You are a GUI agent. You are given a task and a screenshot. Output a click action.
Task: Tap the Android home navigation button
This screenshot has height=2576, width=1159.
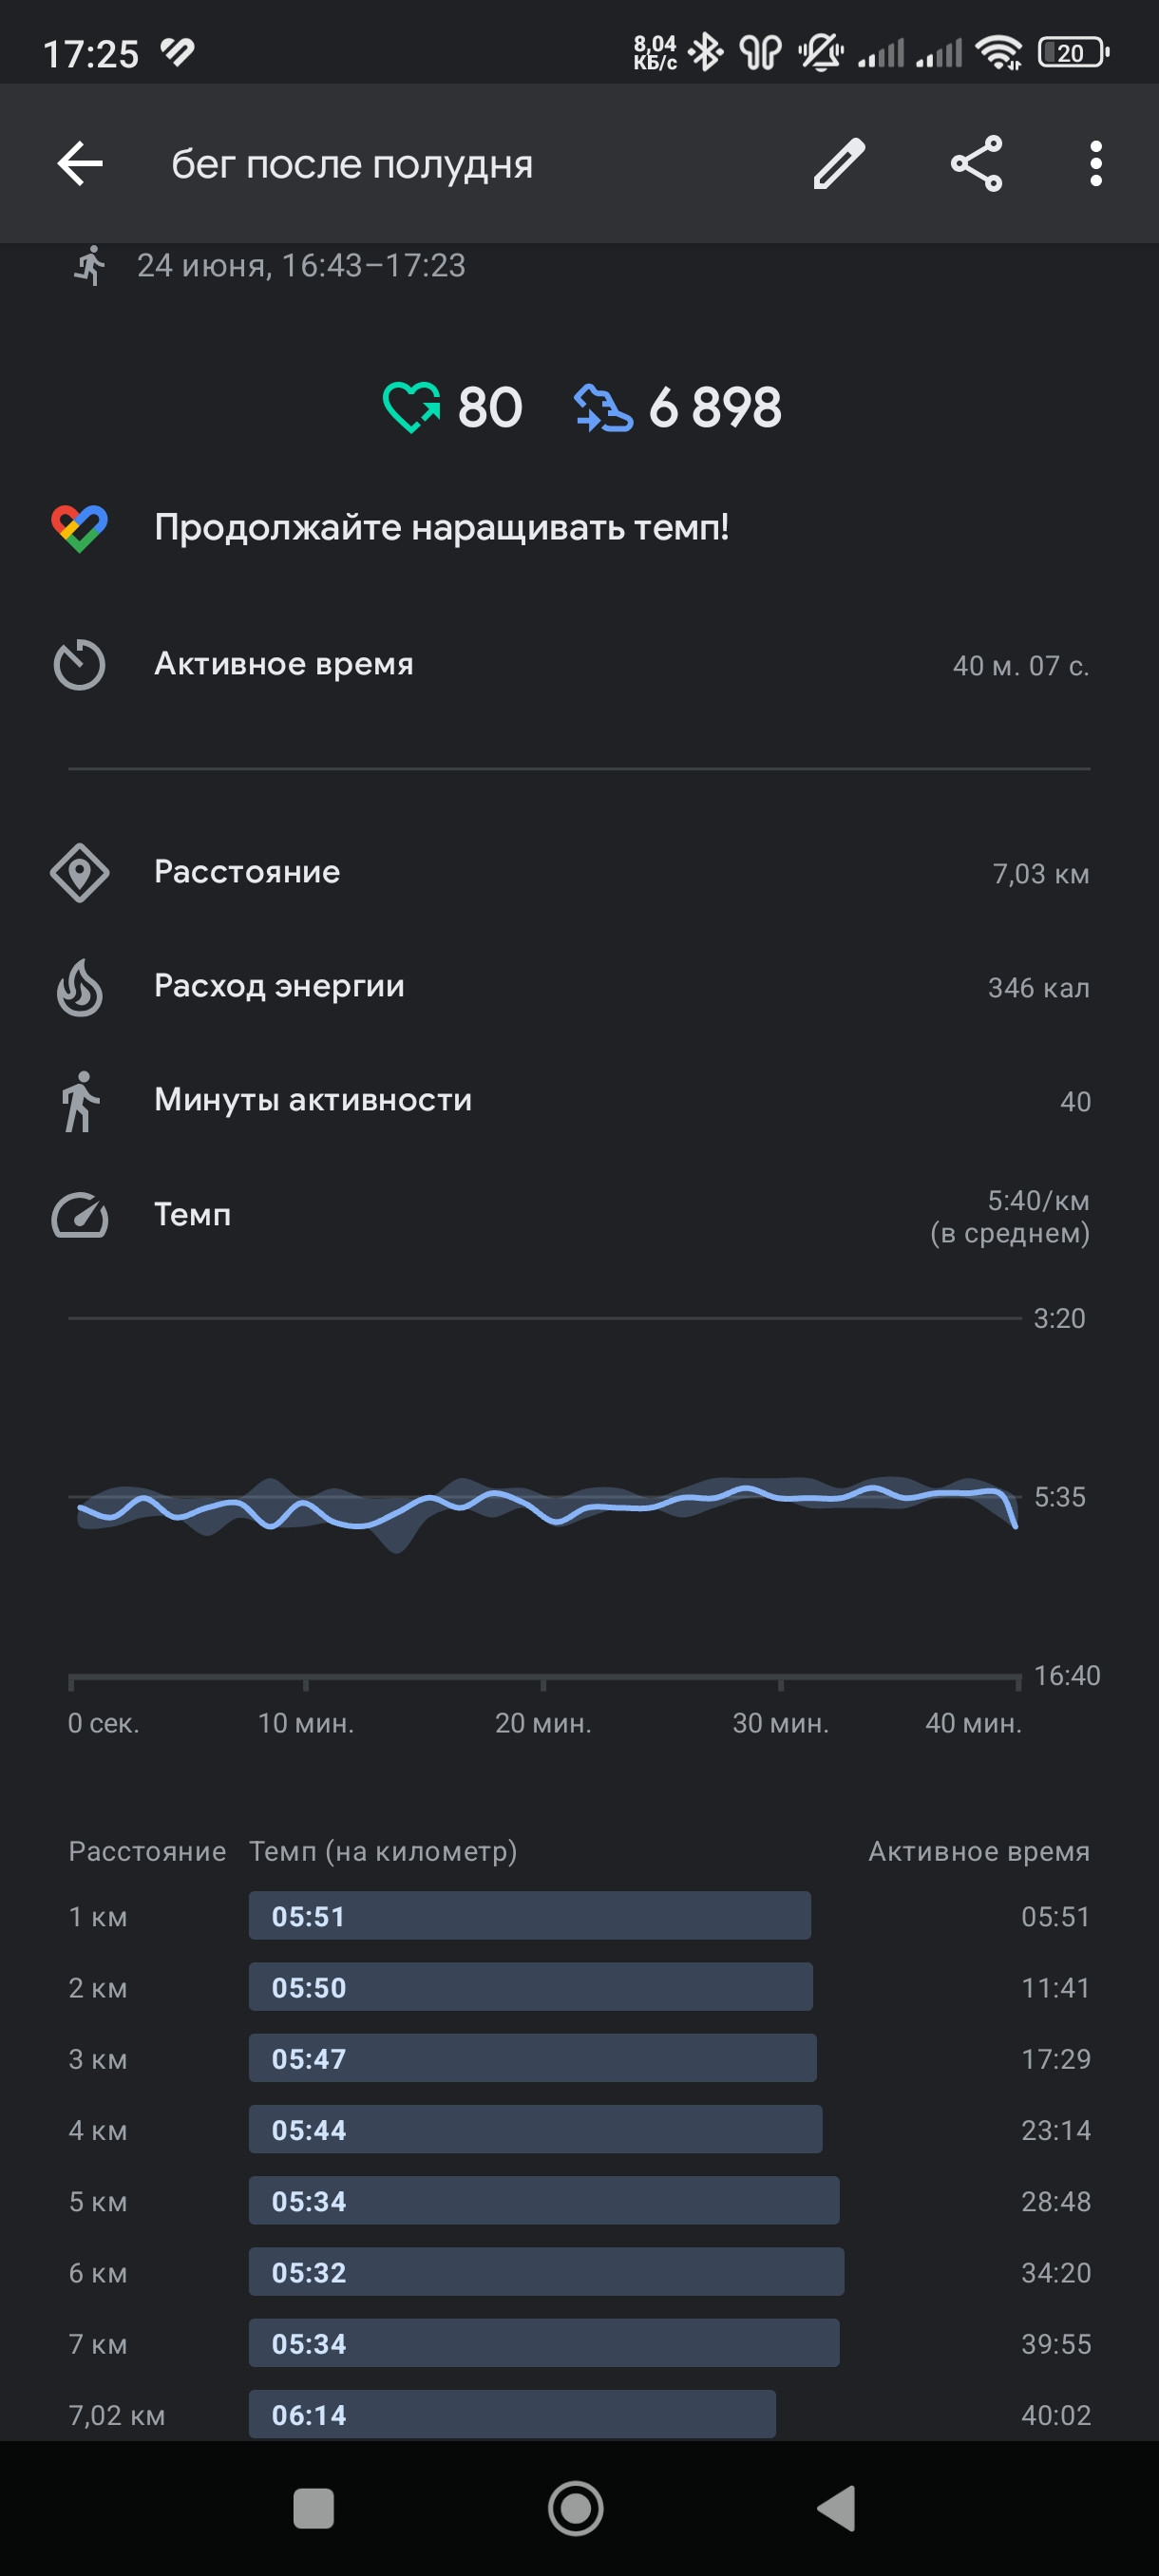[x=576, y=2508]
